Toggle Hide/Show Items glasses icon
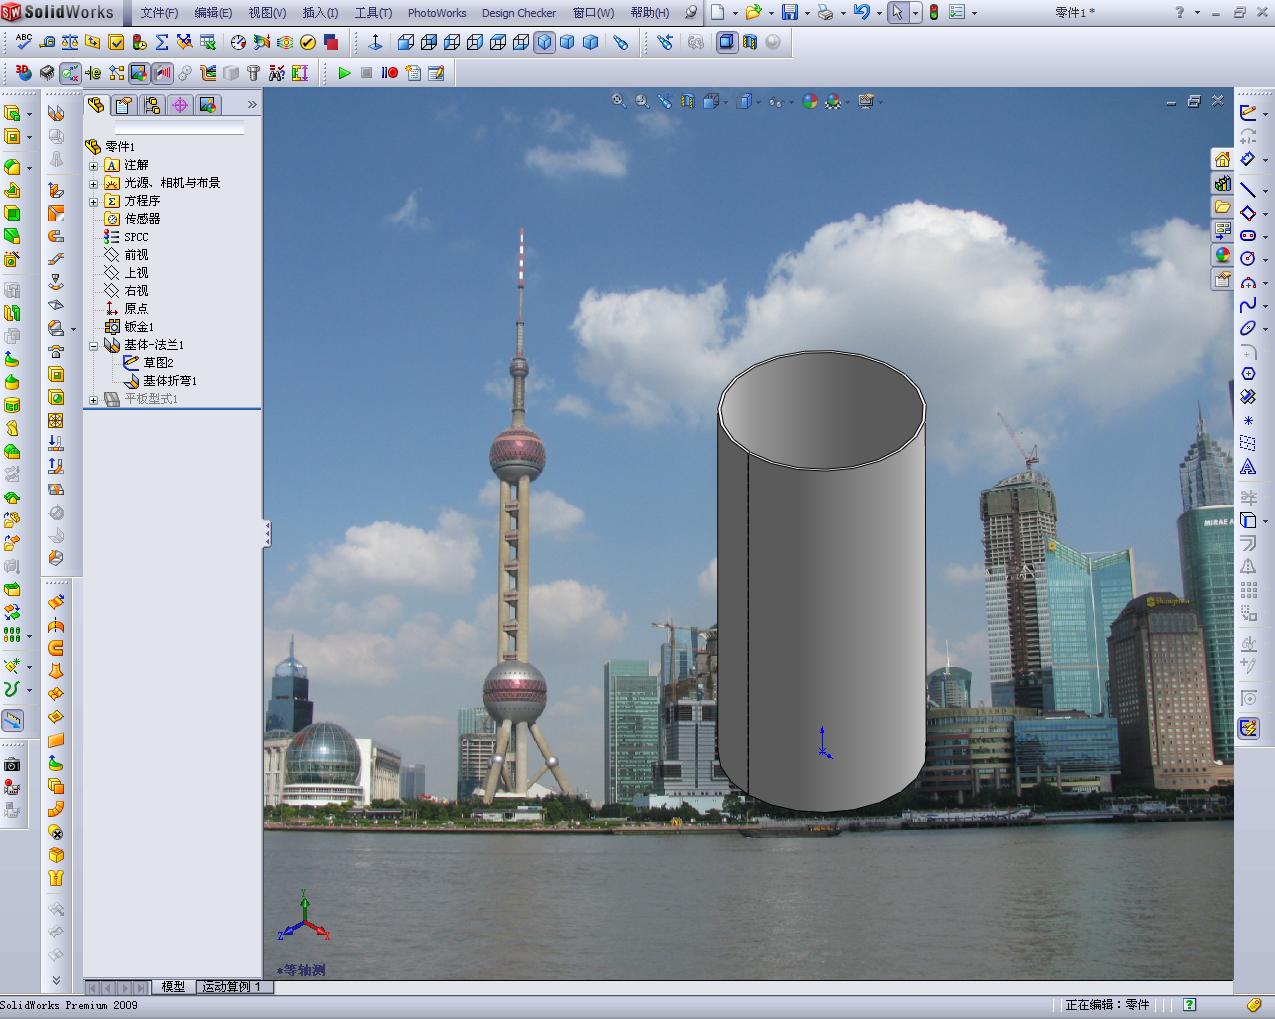The image size is (1275, 1019). coord(774,101)
